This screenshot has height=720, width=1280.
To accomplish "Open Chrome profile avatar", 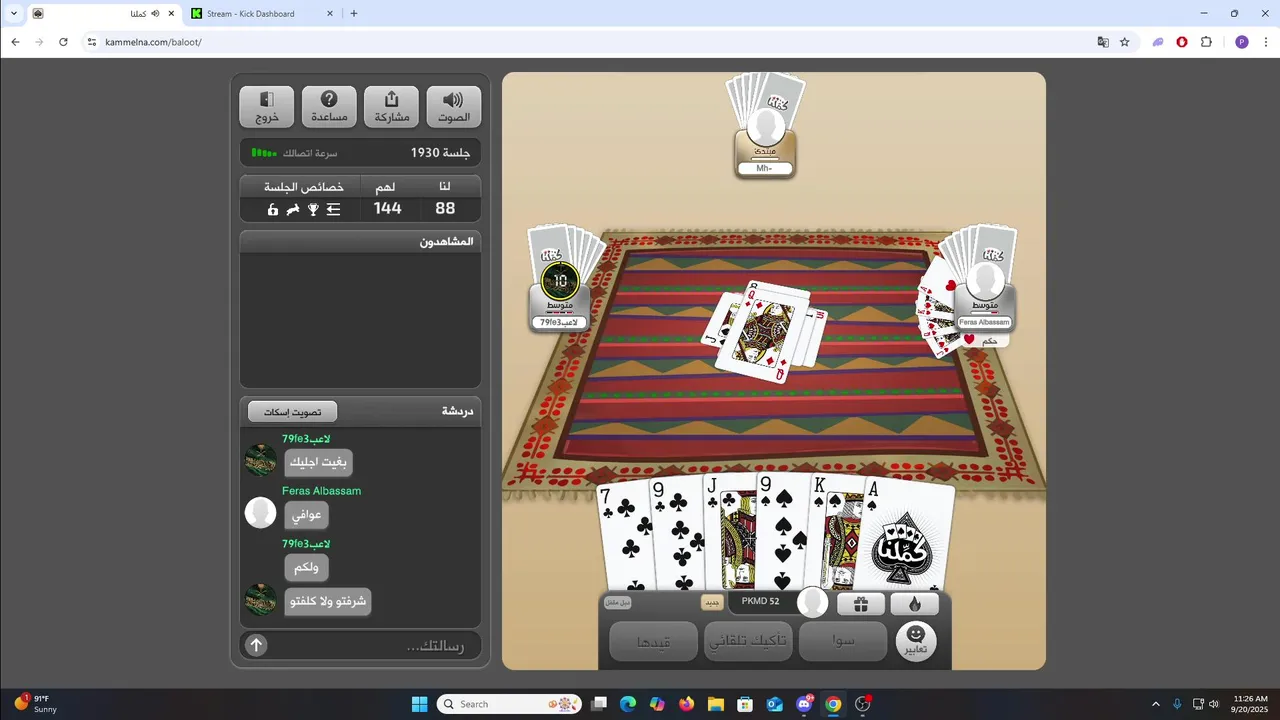I will click(x=1242, y=42).
